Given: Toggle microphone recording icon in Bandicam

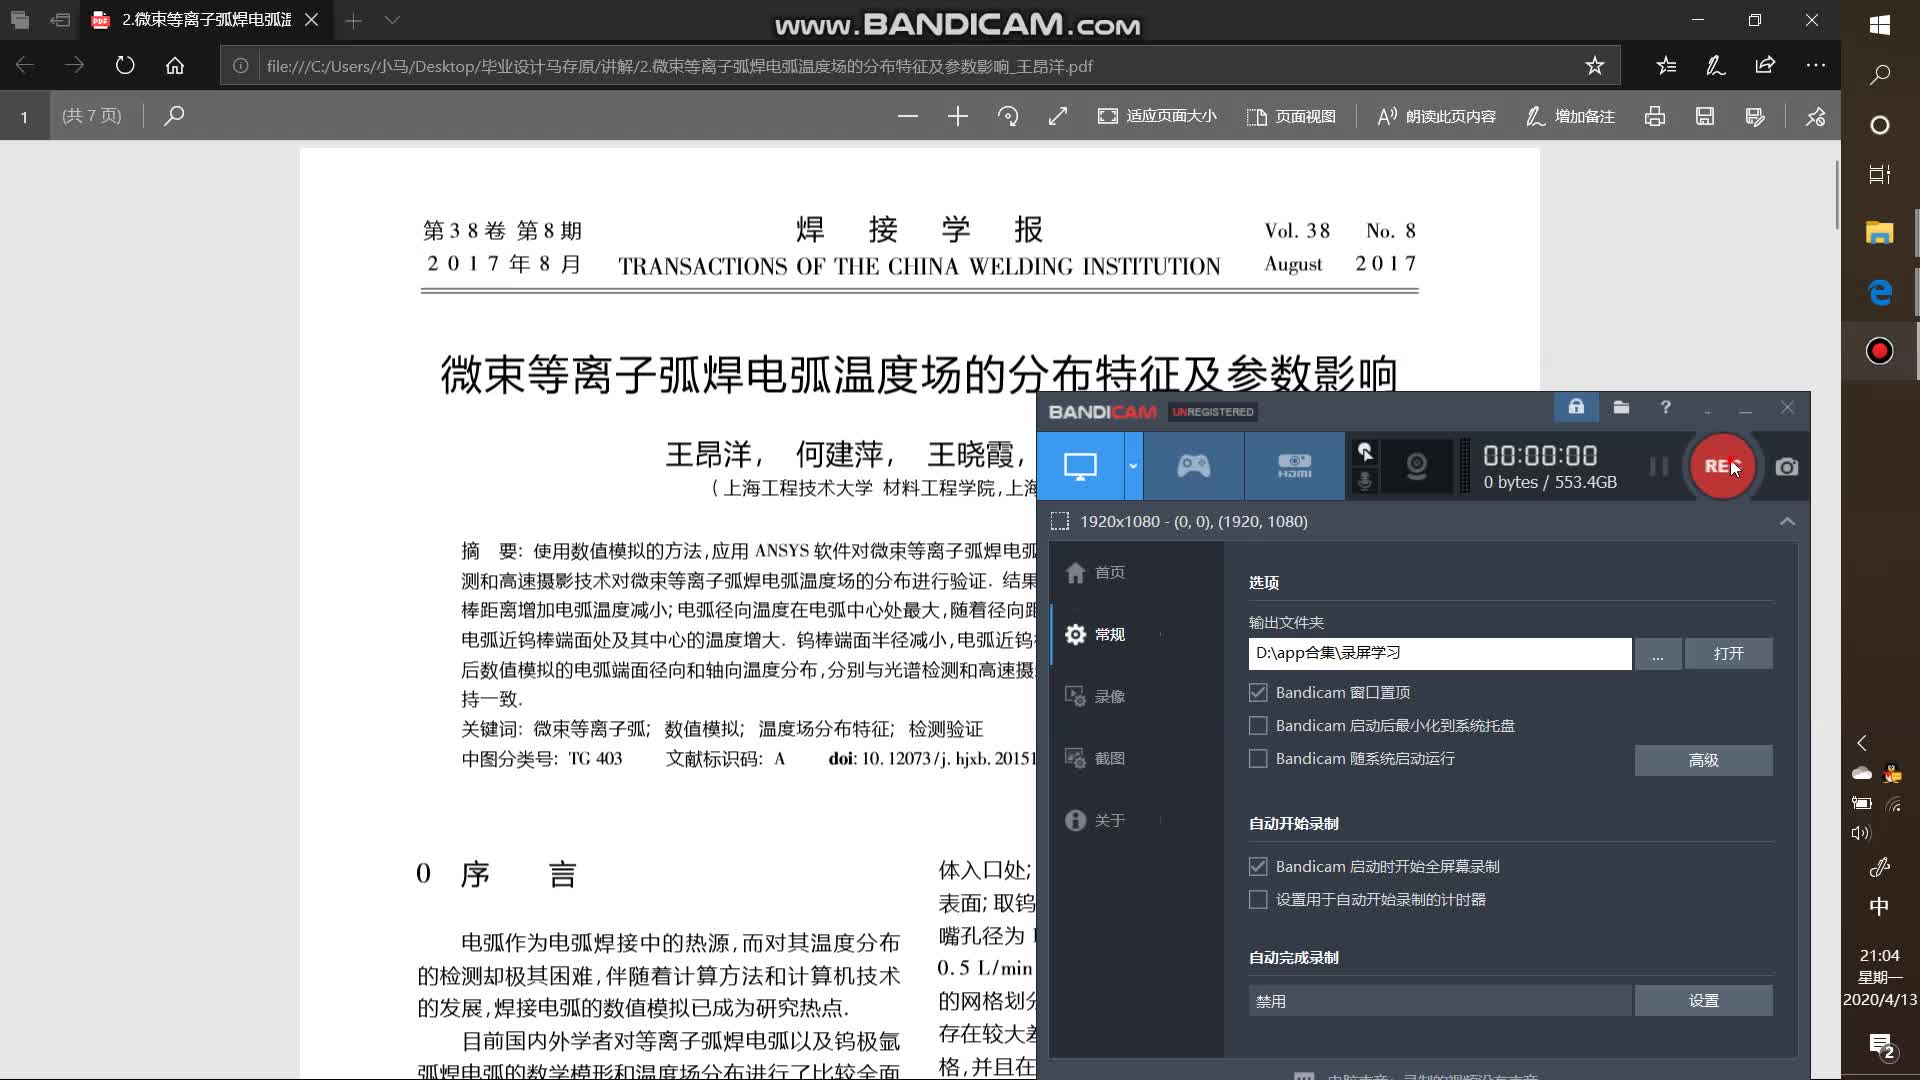Looking at the screenshot, I should [1365, 481].
